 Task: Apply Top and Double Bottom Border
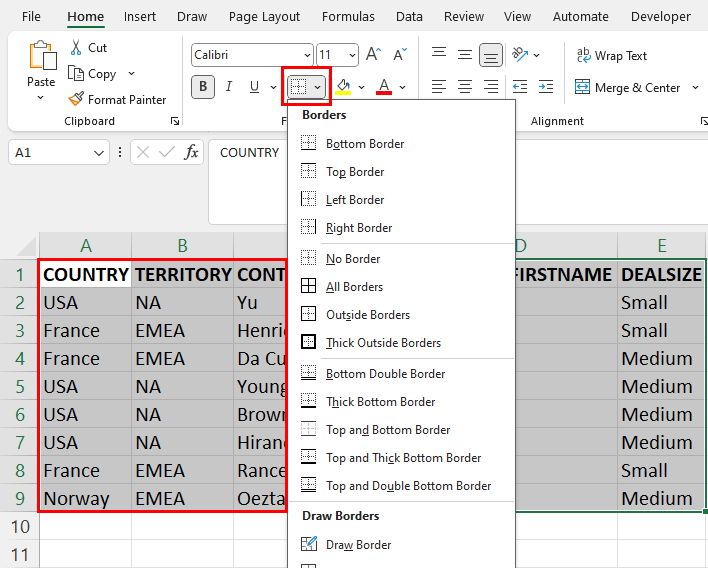401,486
